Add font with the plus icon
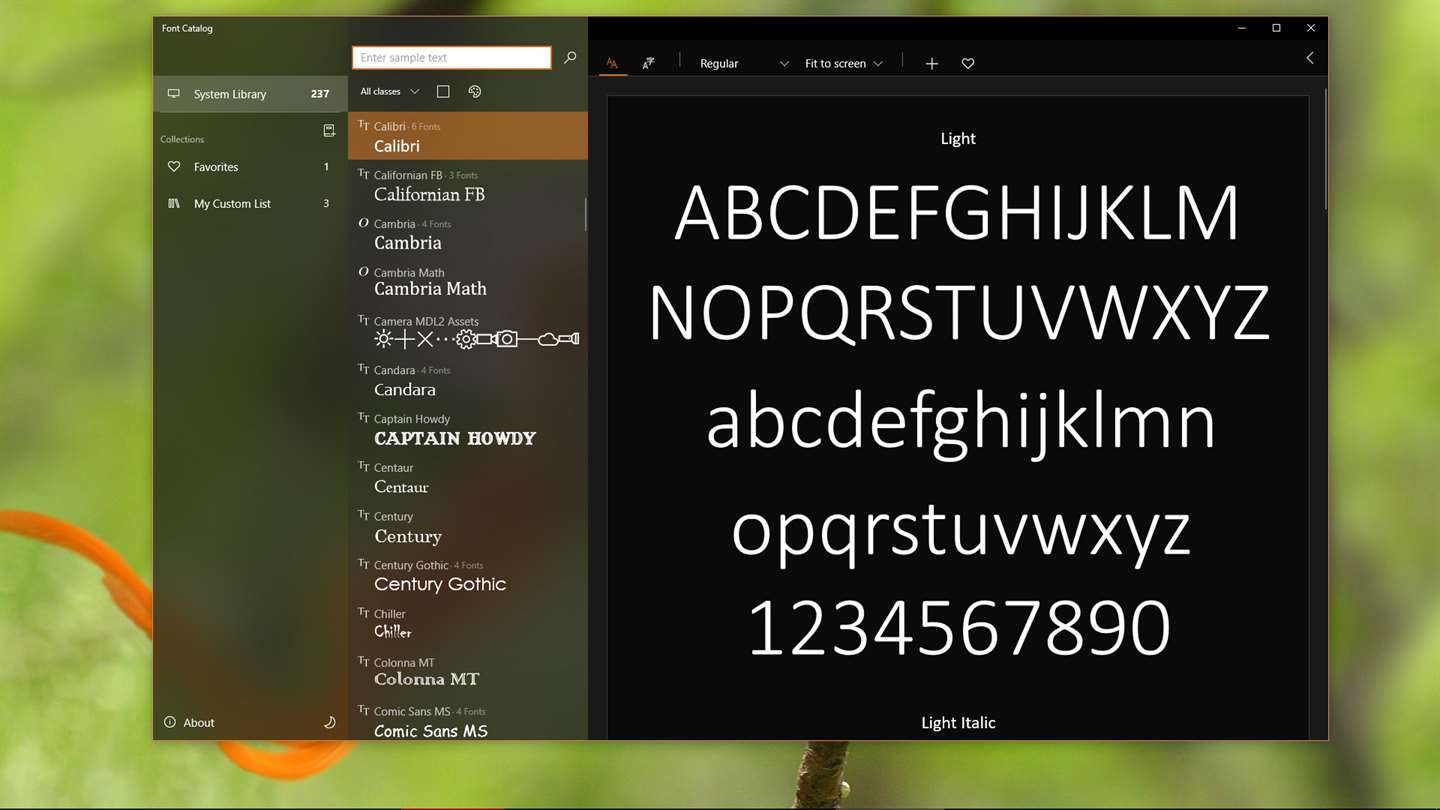 [x=932, y=63]
